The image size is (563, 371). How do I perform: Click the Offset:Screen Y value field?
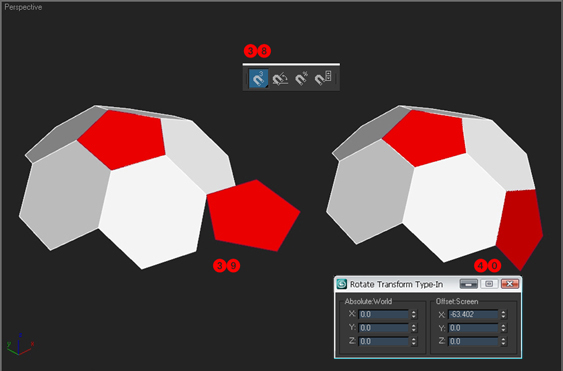tap(473, 328)
